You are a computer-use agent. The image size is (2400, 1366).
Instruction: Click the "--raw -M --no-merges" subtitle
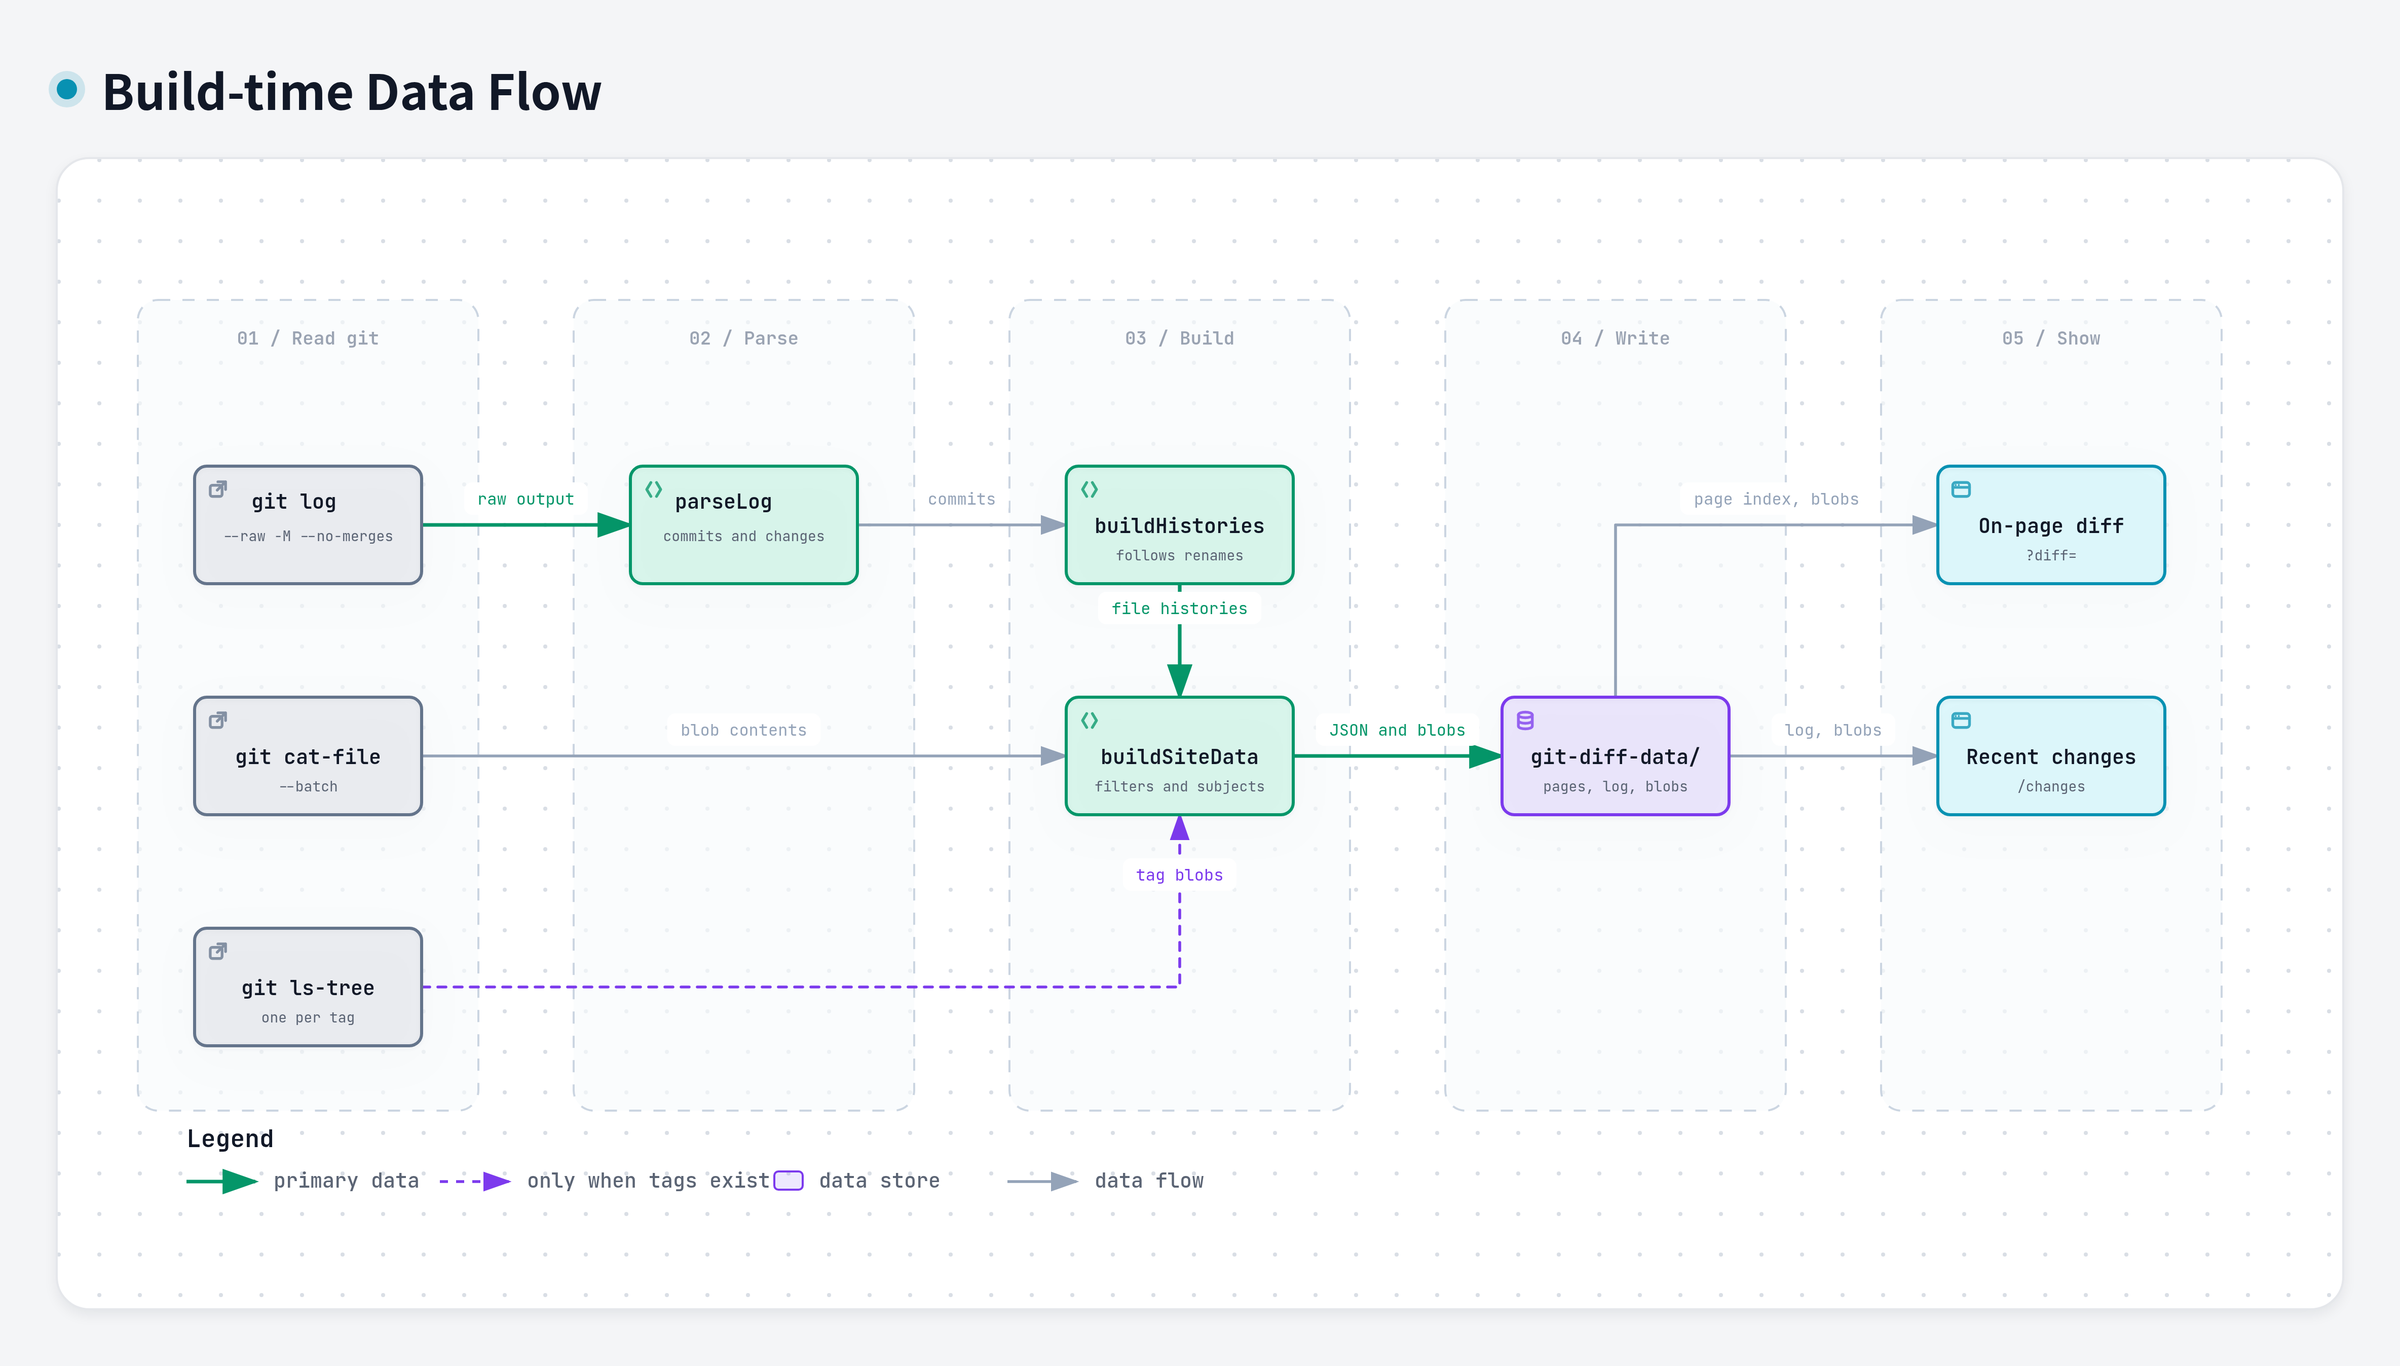(x=308, y=536)
